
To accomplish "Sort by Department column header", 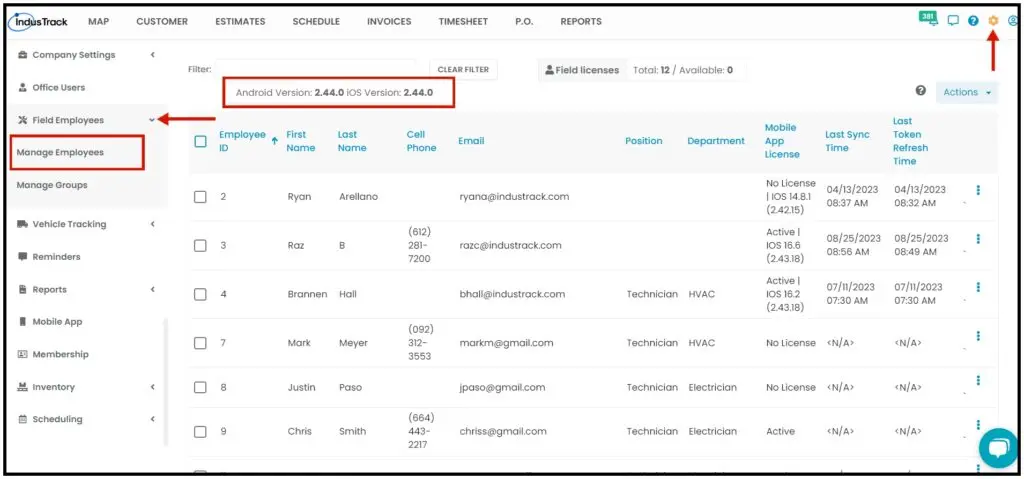I will tap(716, 141).
